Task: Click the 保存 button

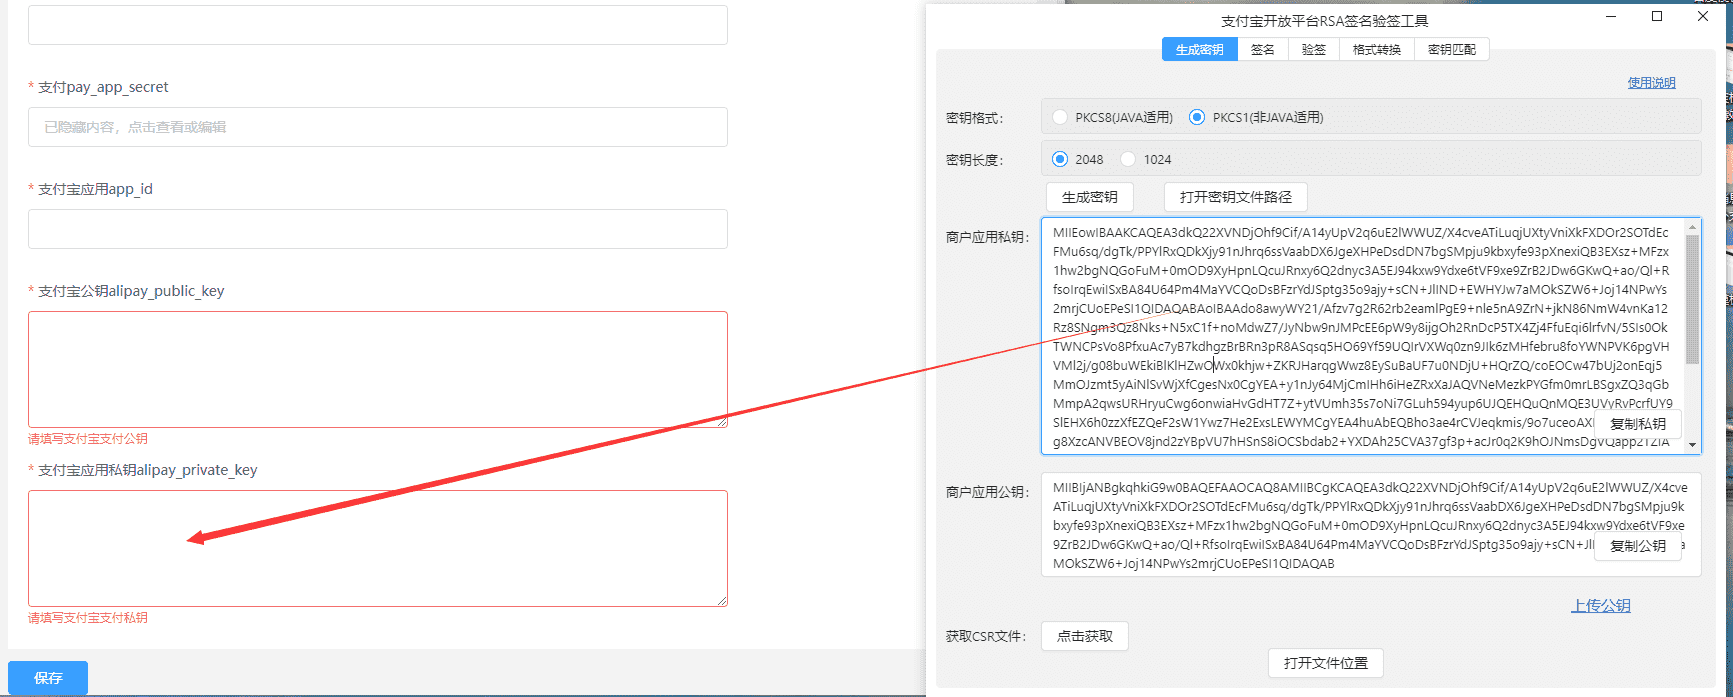Action: pyautogui.click(x=48, y=678)
